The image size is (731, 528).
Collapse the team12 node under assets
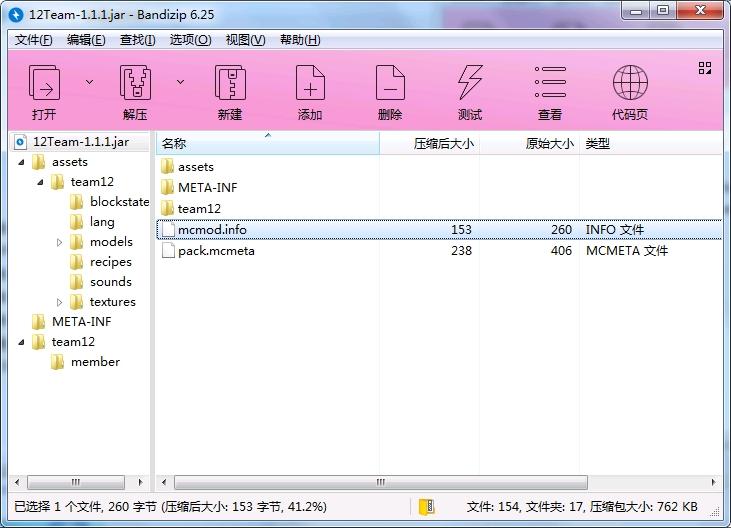(40, 182)
